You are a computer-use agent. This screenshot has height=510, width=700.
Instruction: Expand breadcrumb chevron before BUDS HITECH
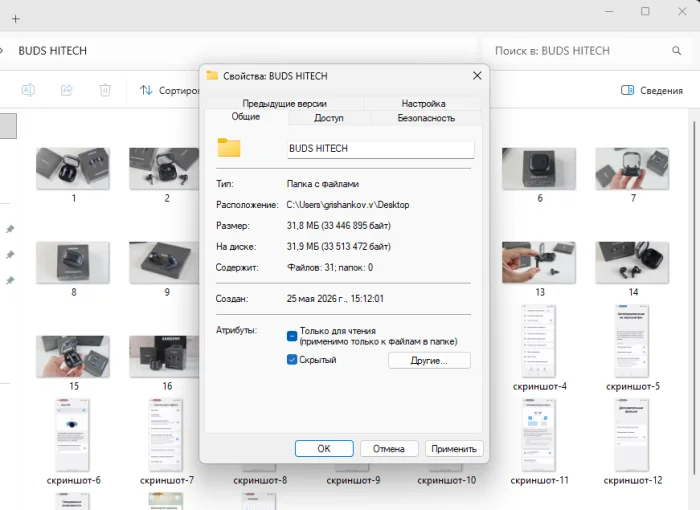2,50
